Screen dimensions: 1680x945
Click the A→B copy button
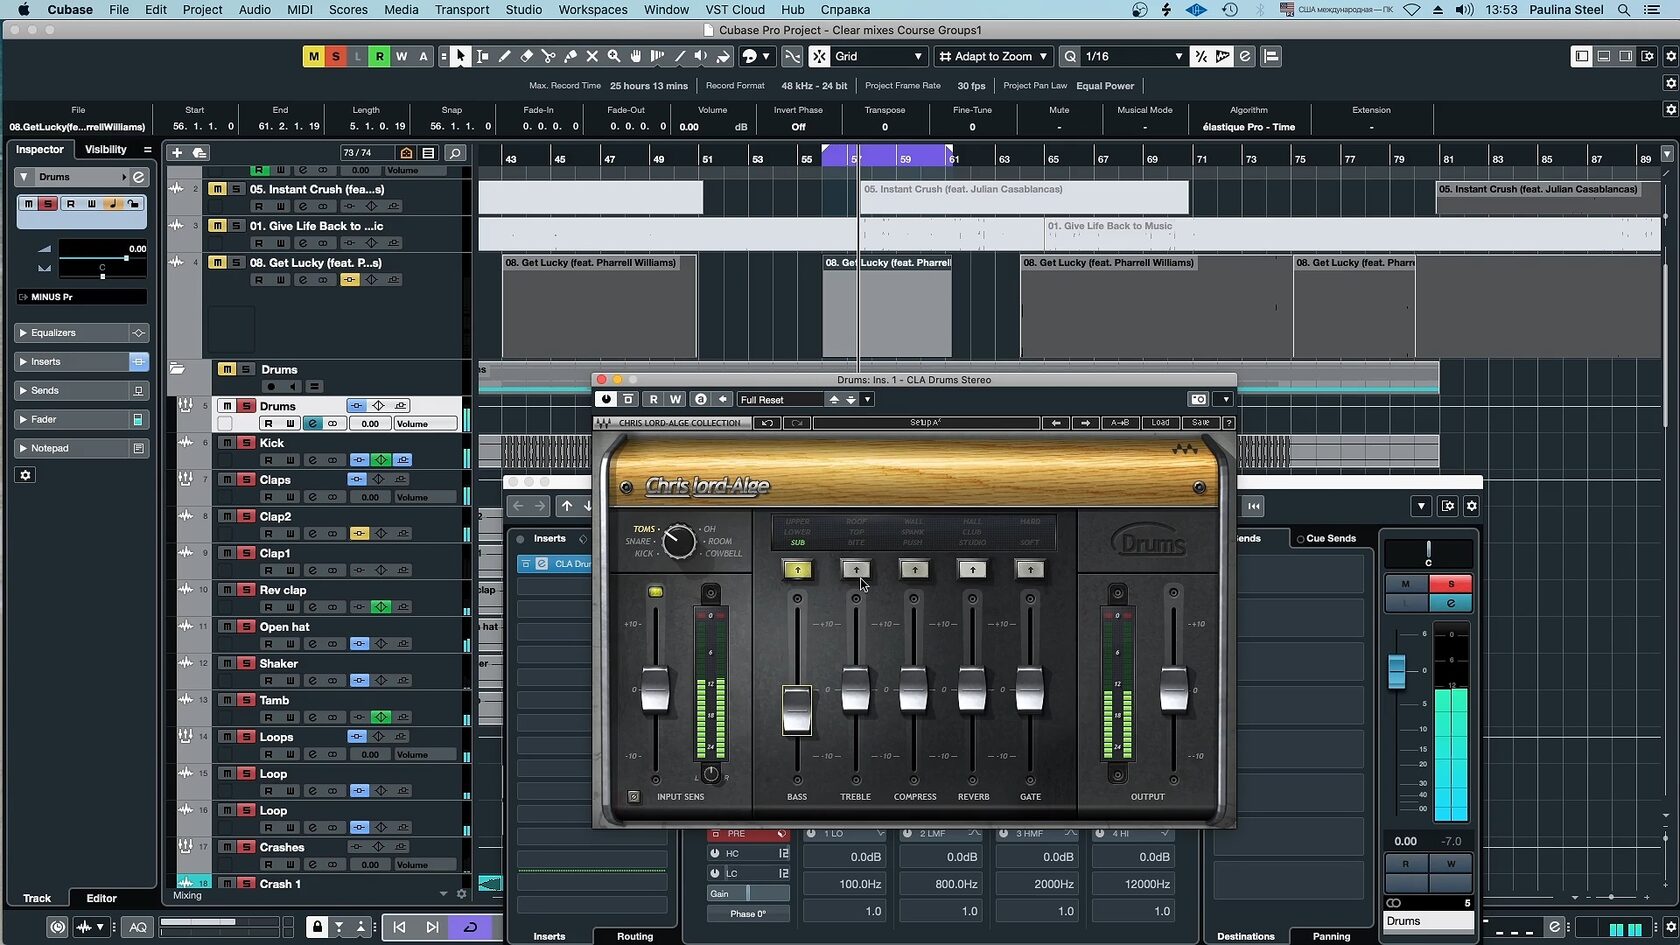click(x=1120, y=423)
